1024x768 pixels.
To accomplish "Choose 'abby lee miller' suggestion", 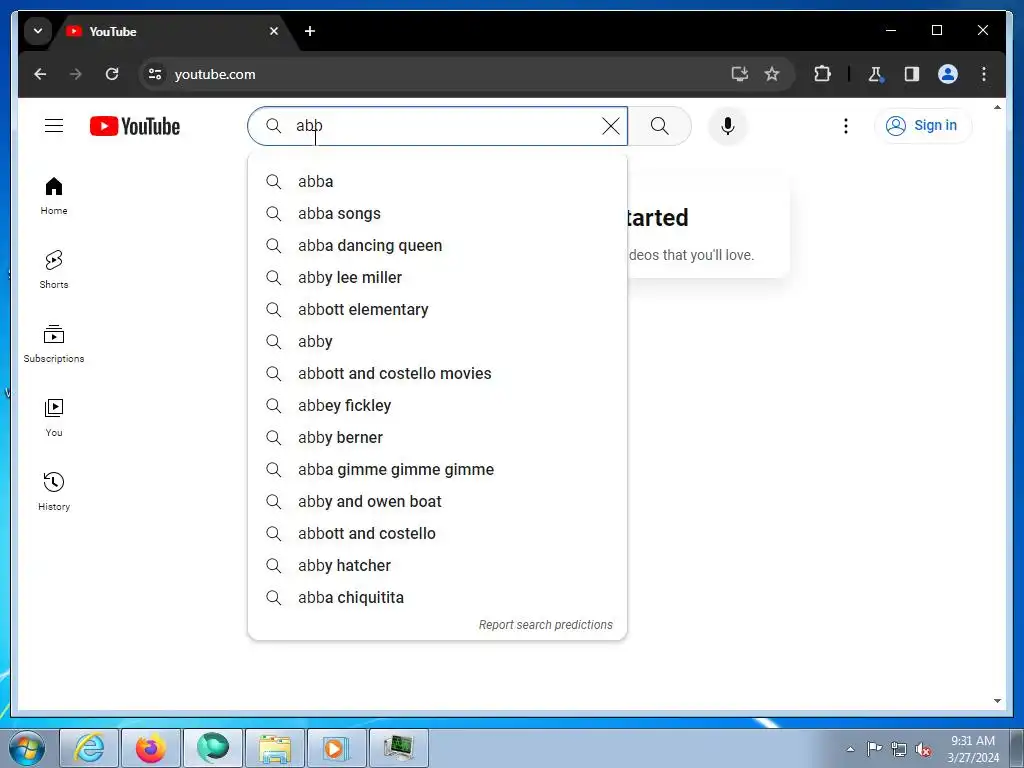I will click(438, 278).
